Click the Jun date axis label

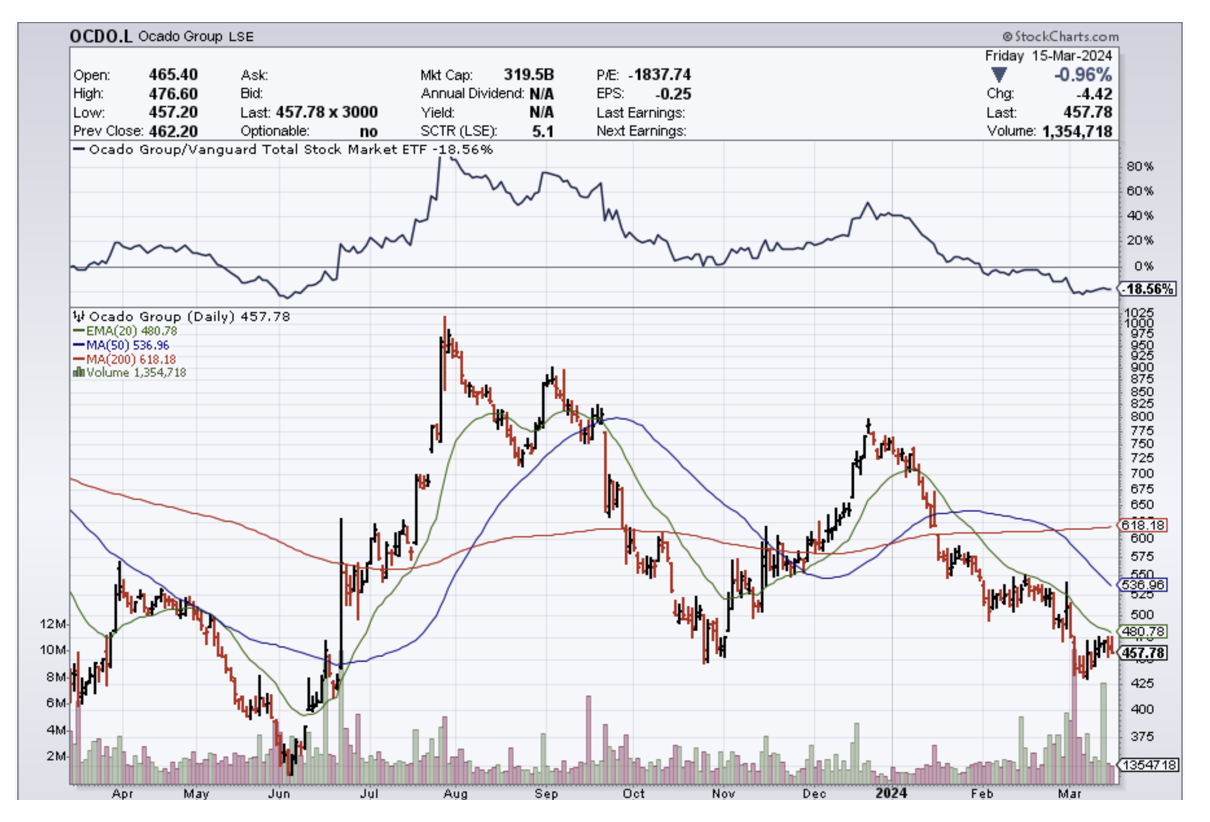point(279,793)
